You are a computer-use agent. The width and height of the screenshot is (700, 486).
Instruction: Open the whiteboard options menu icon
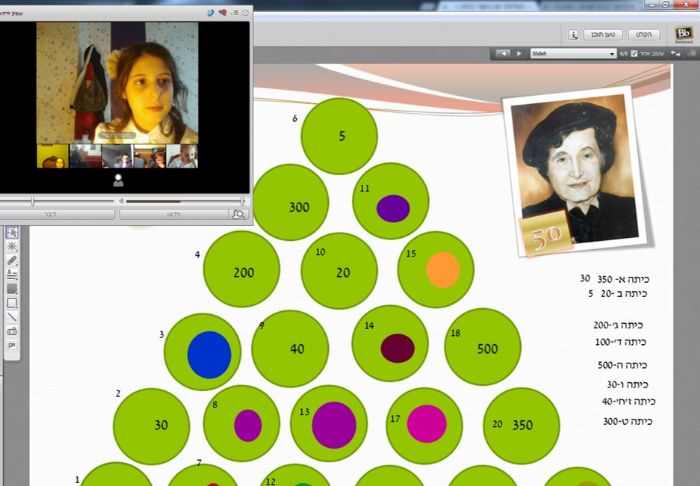tap(692, 54)
